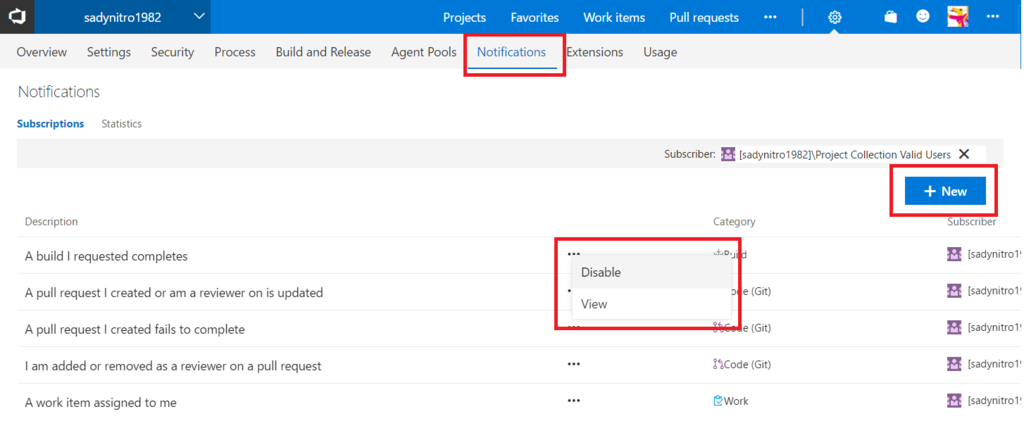
Task: Open the Work items link
Action: click(x=612, y=17)
